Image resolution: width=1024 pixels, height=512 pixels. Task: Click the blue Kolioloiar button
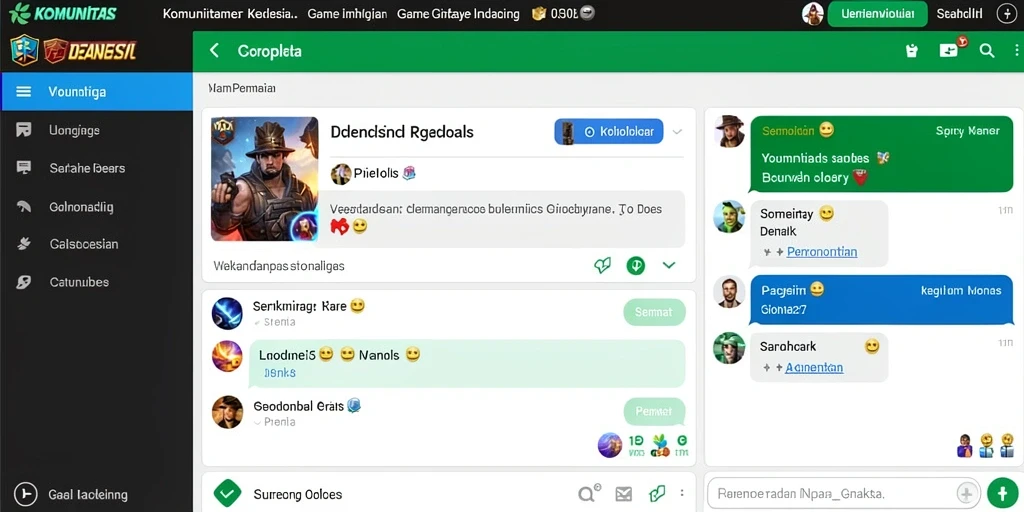[609, 132]
